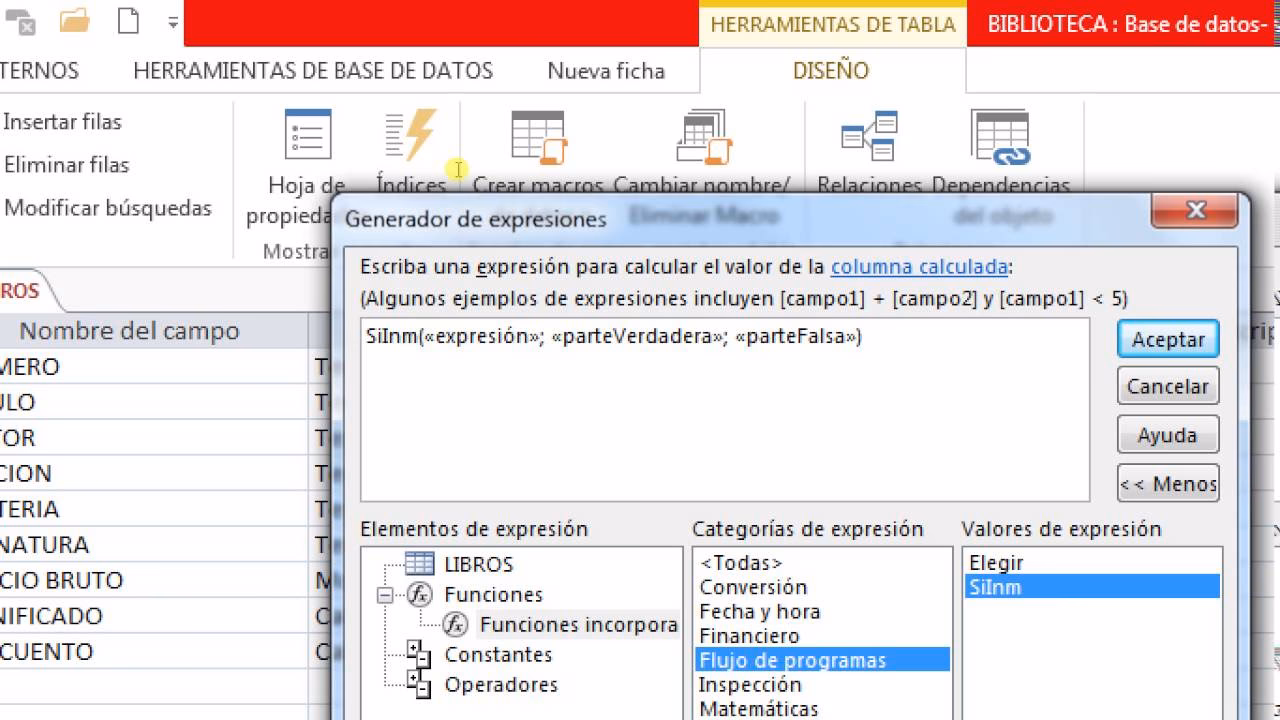Select Elegir in expression values
The image size is (1280, 720).
996,563
